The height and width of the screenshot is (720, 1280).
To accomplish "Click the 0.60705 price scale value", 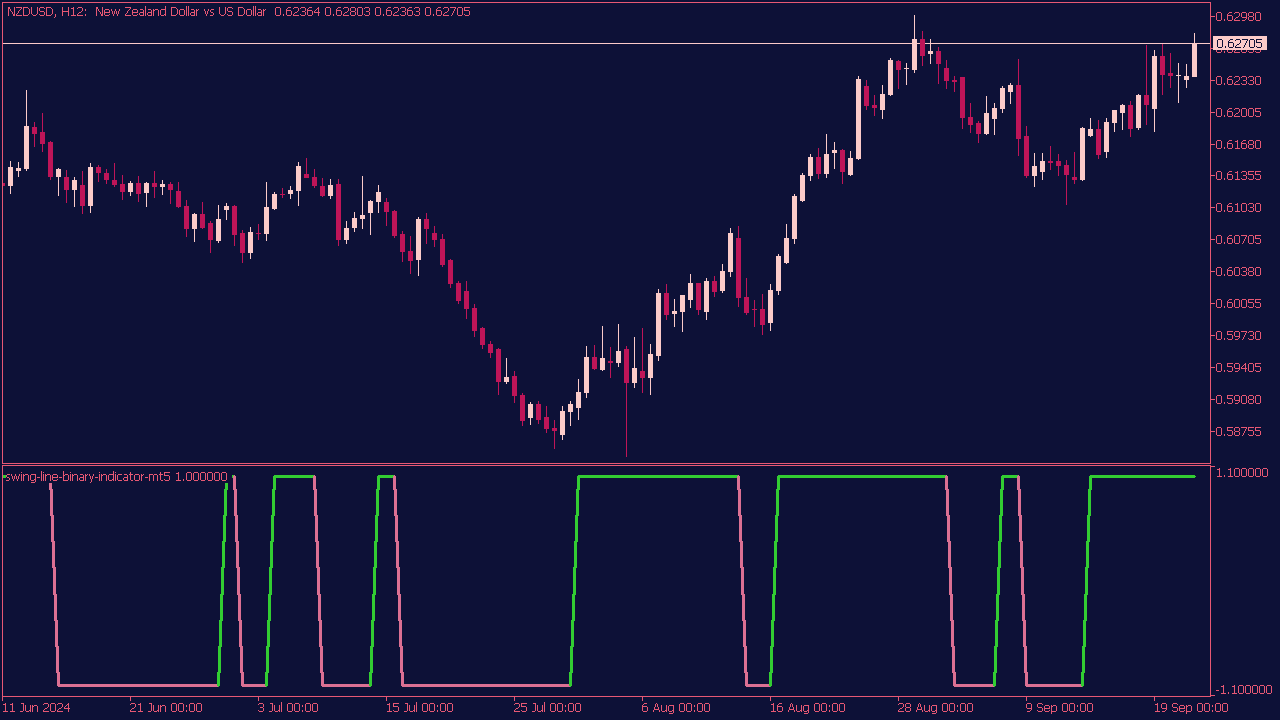I will [1240, 239].
